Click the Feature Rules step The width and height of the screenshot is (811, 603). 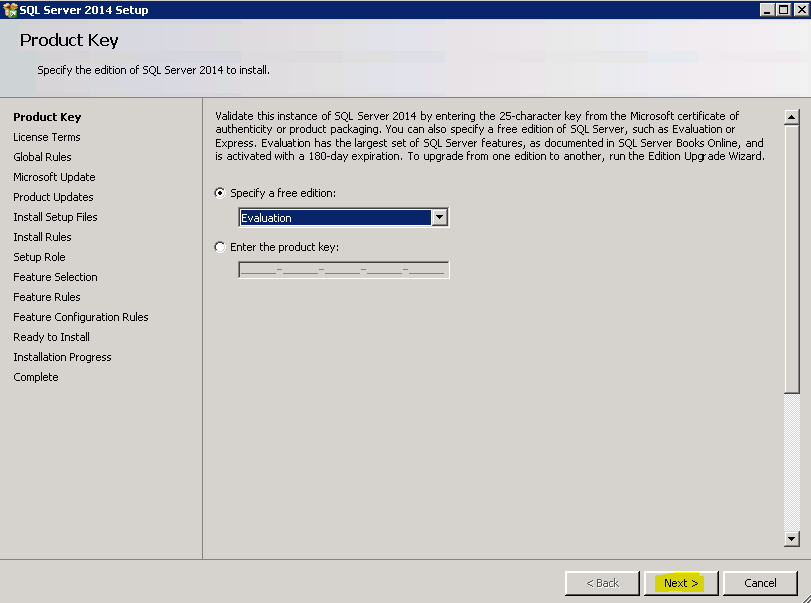[x=47, y=297]
